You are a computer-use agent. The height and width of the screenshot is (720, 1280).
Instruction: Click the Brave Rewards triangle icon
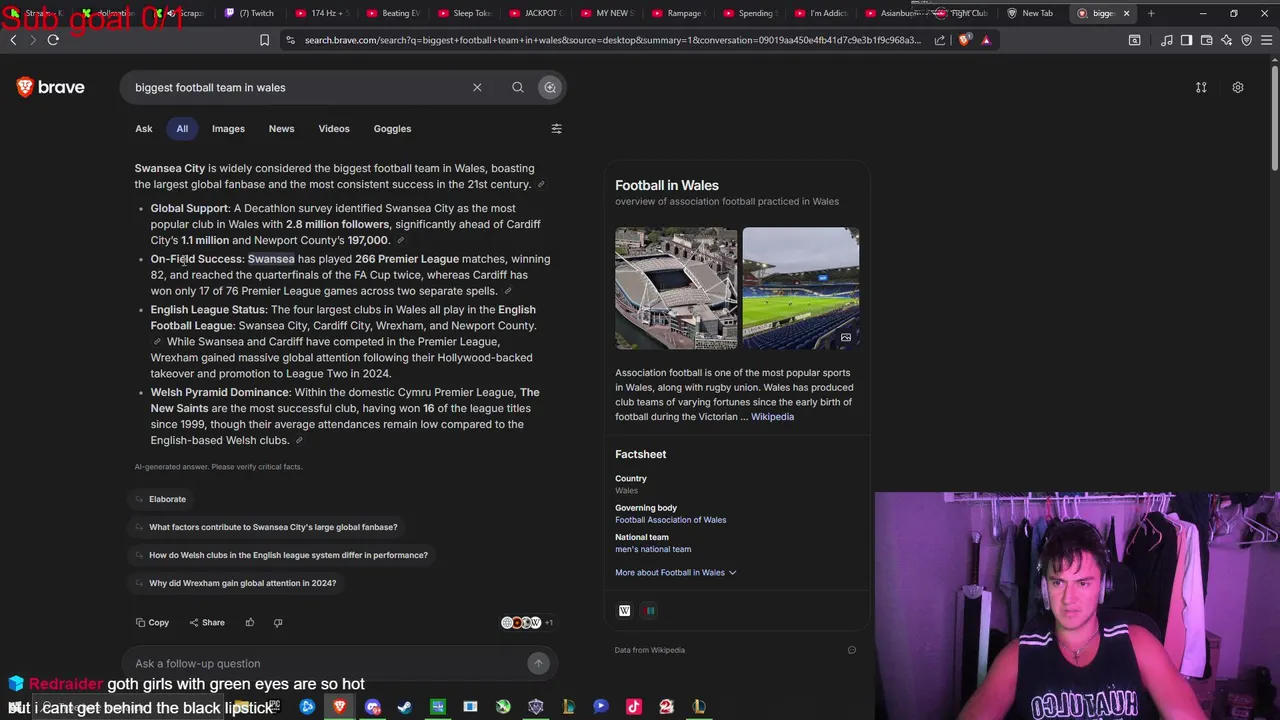[986, 40]
